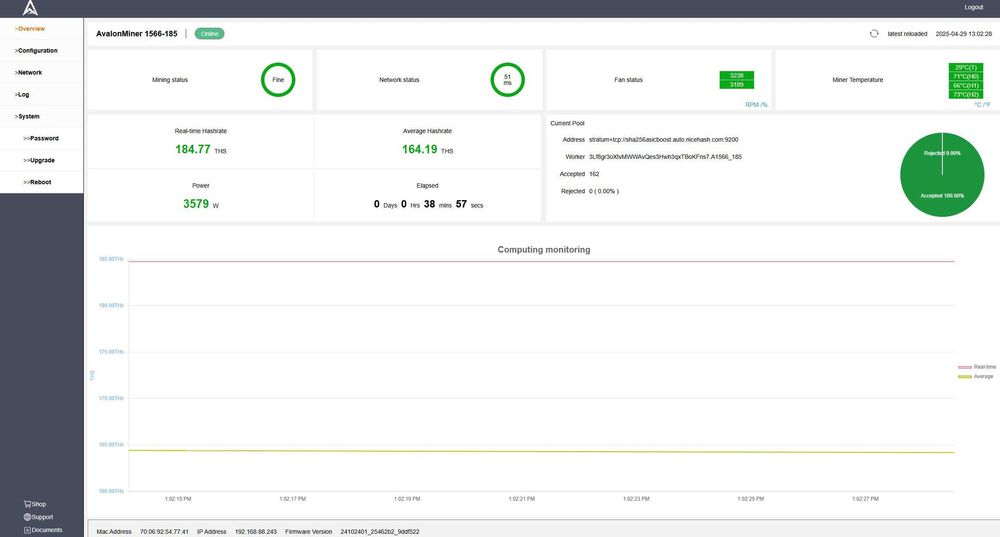The height and width of the screenshot is (537, 1000).
Task: Switch fan units via RPM /% toggle
Action: click(756, 105)
